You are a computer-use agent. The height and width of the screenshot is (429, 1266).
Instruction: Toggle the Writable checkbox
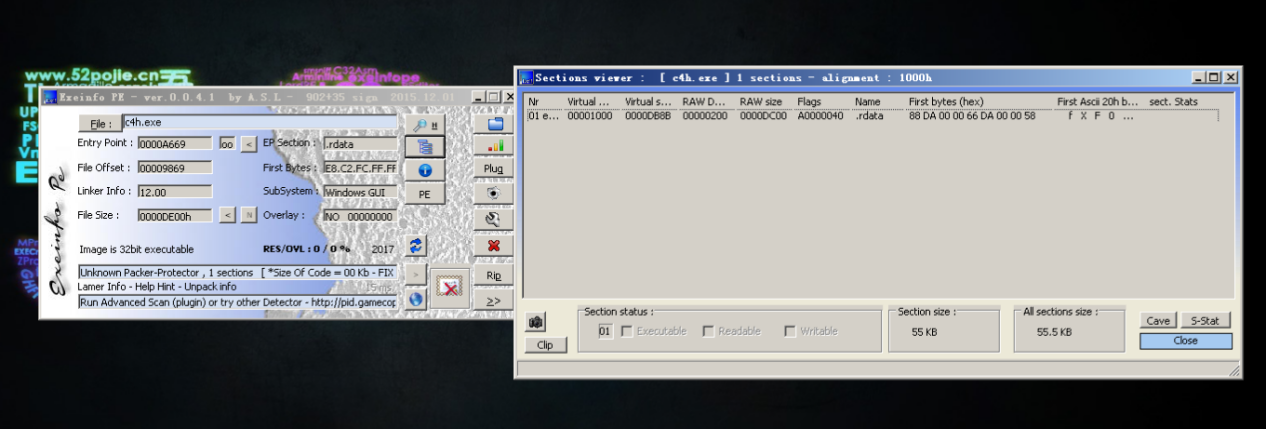coord(790,331)
